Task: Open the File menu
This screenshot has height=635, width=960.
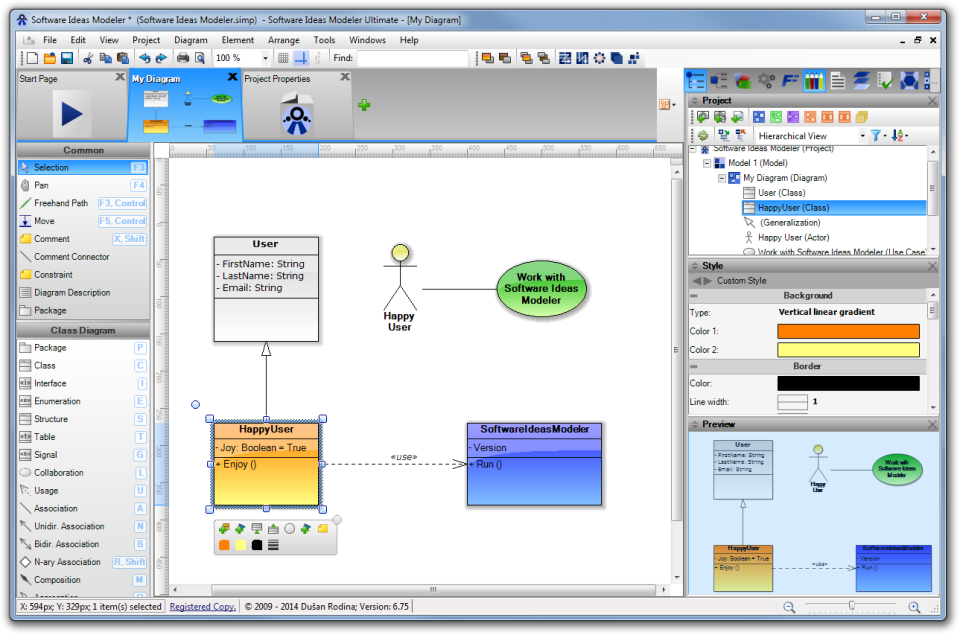Action: pos(50,40)
